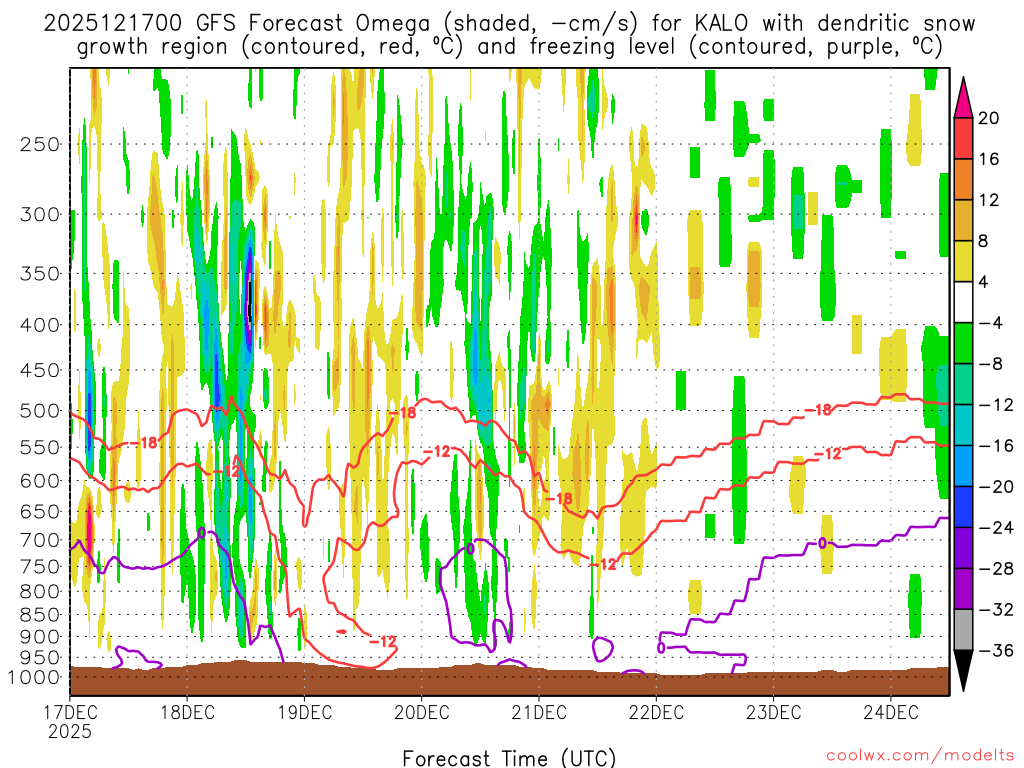Click the gray colorbar segment between -32 and -36

tap(963, 630)
